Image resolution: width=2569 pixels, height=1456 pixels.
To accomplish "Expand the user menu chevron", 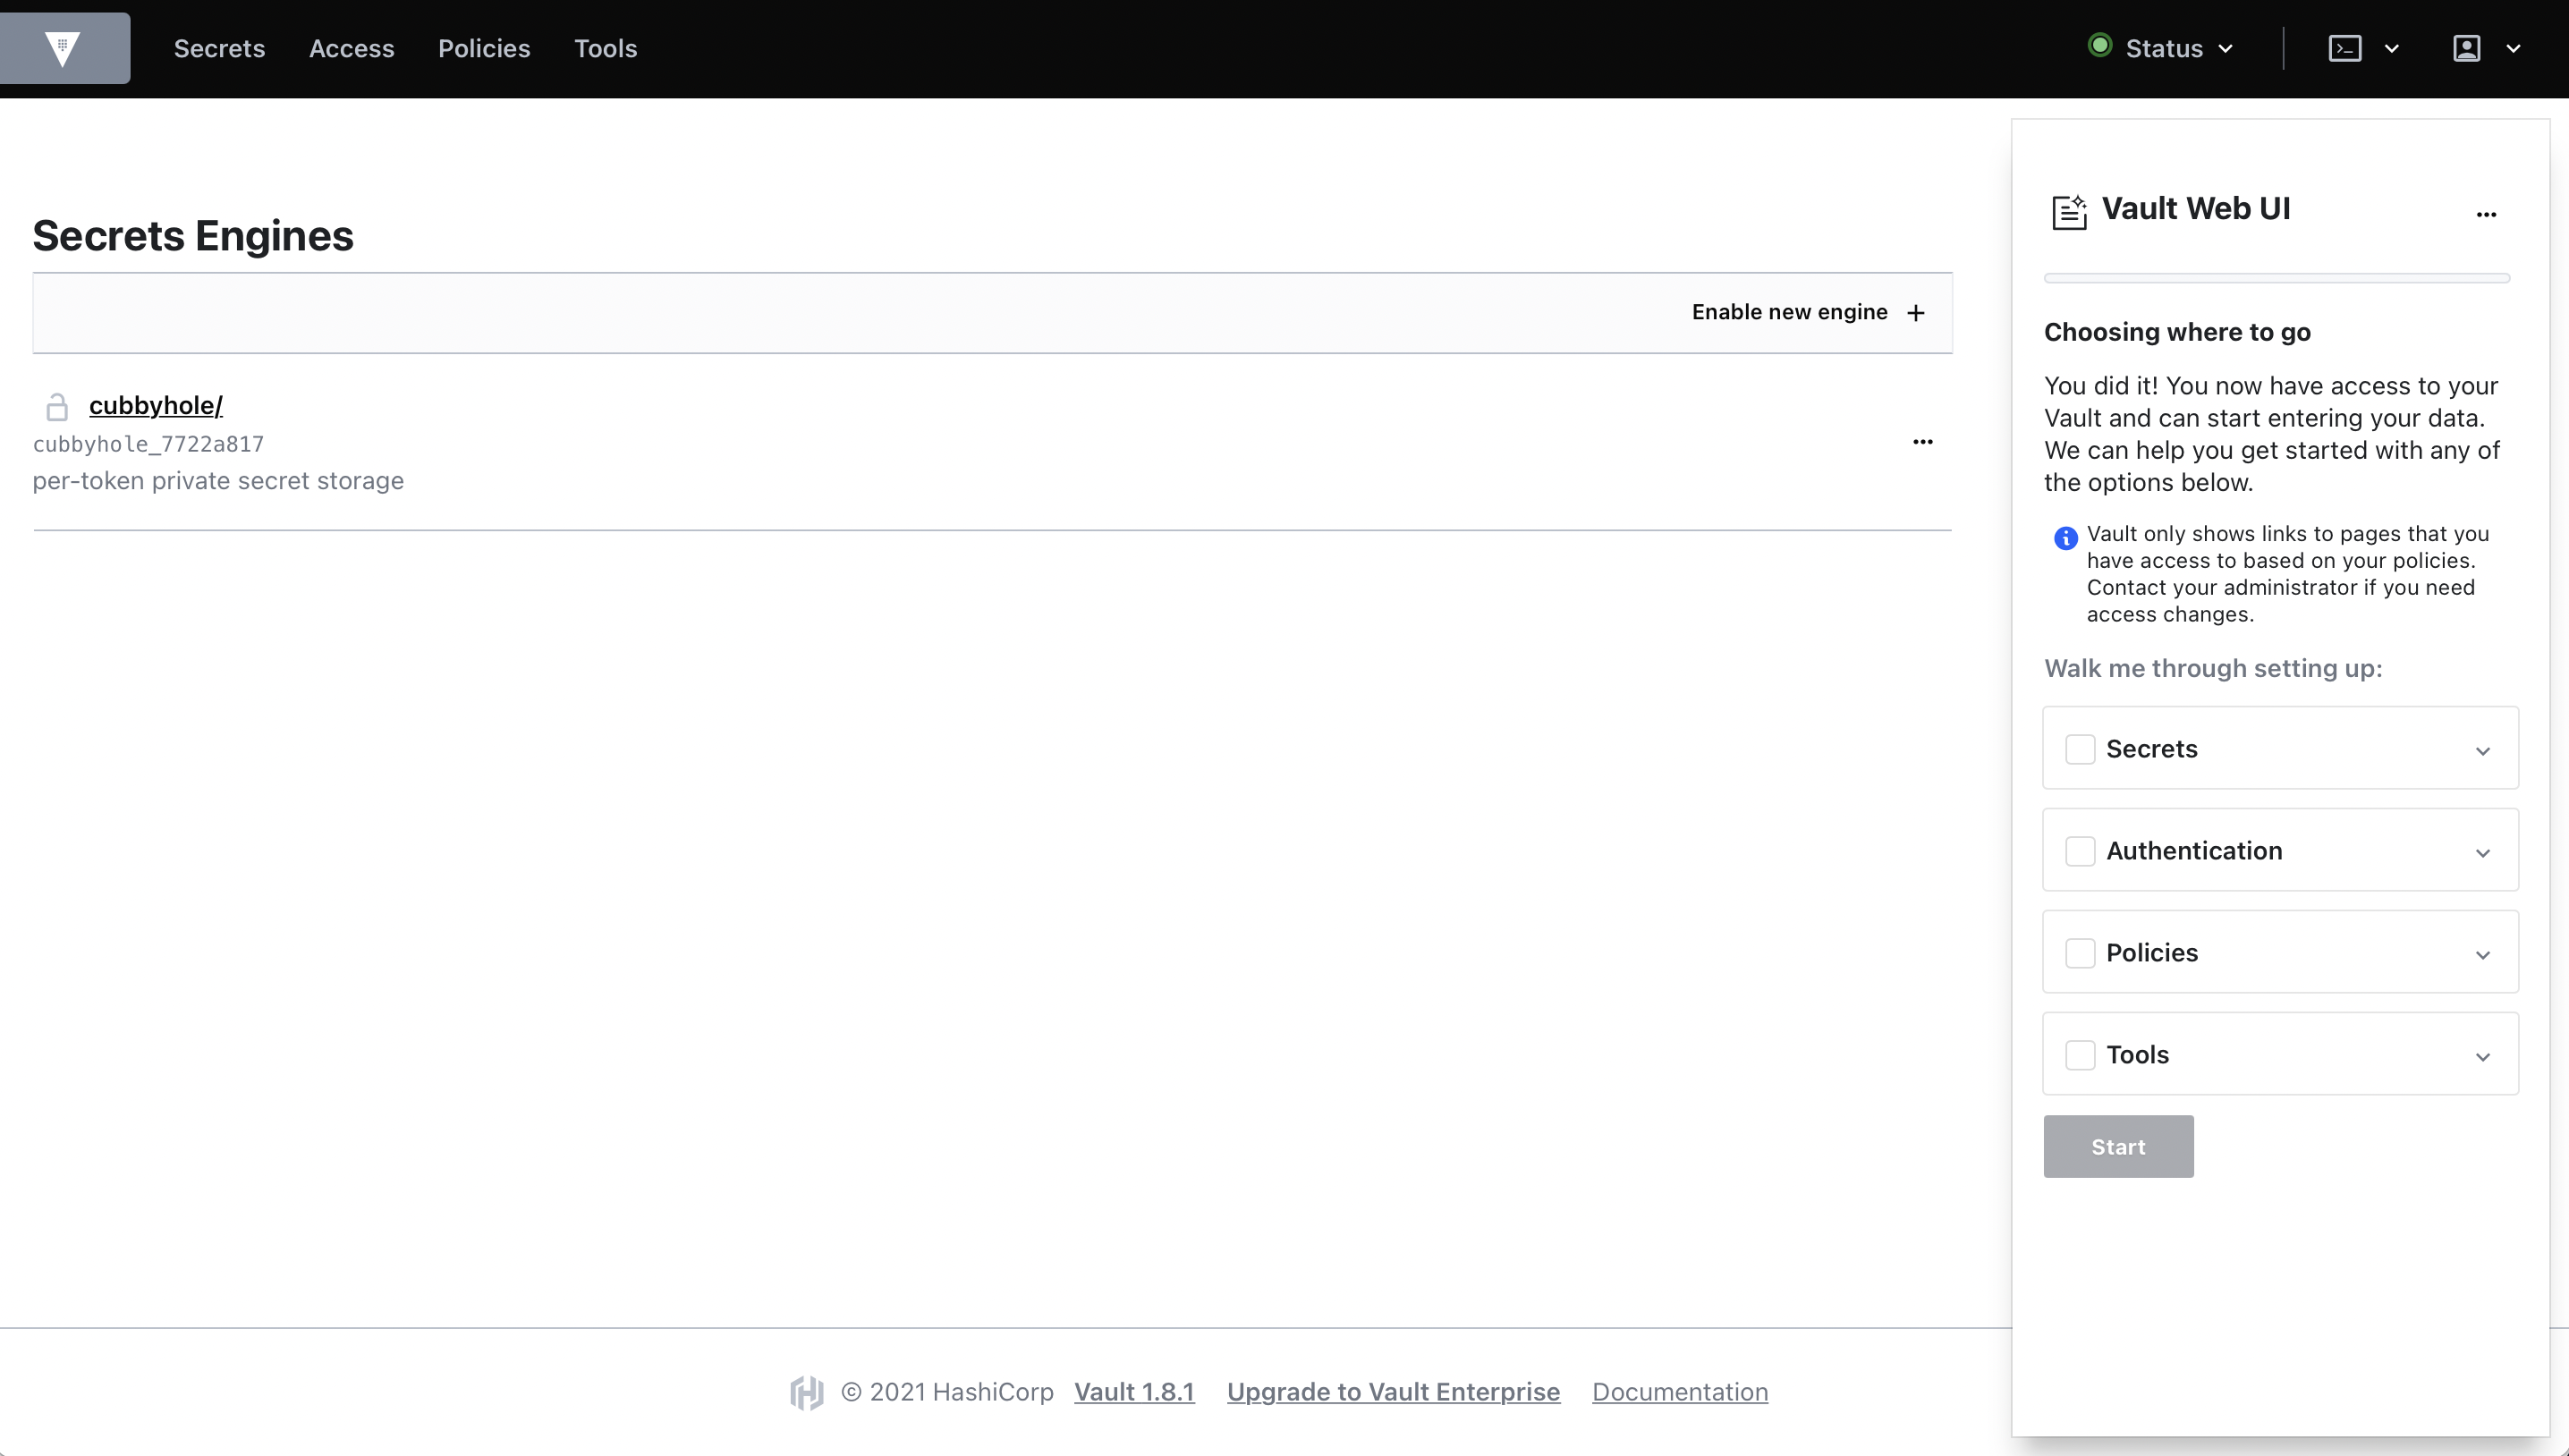I will (x=2512, y=48).
